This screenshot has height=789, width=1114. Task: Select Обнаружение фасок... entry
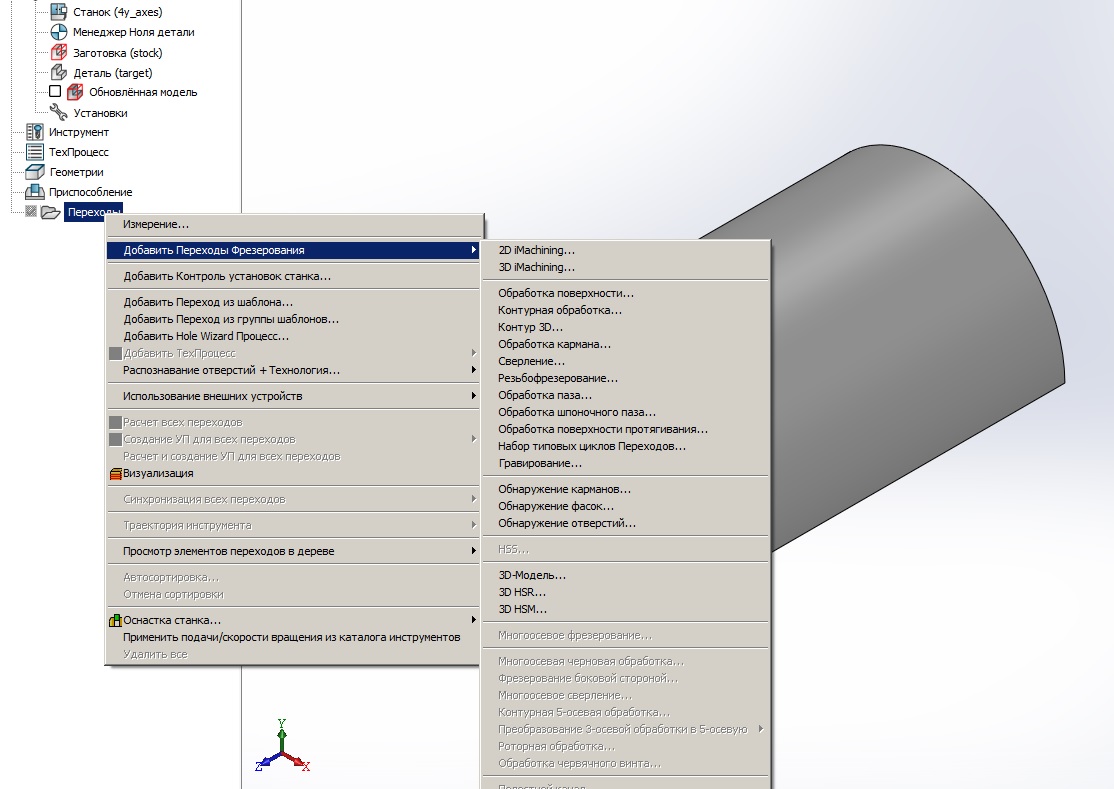point(625,506)
